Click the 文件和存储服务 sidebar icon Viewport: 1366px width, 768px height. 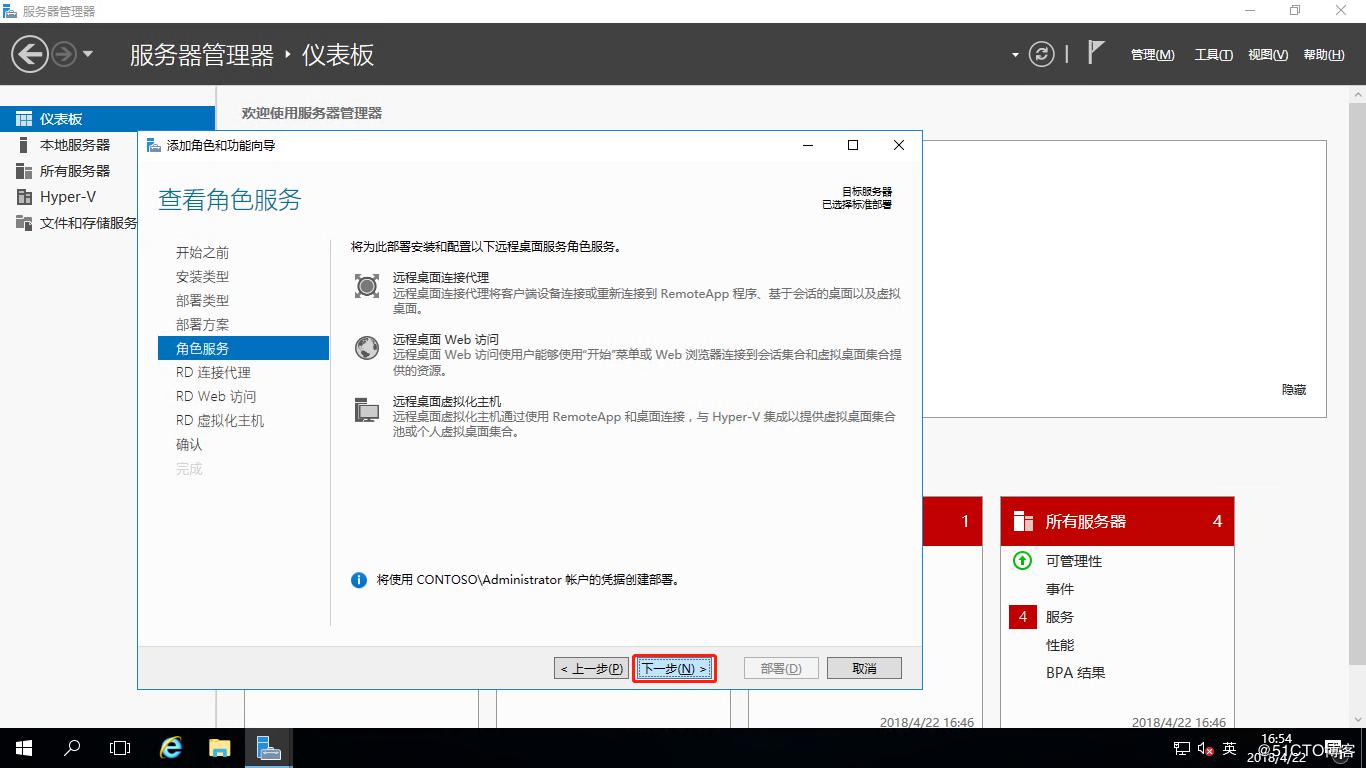(24, 223)
